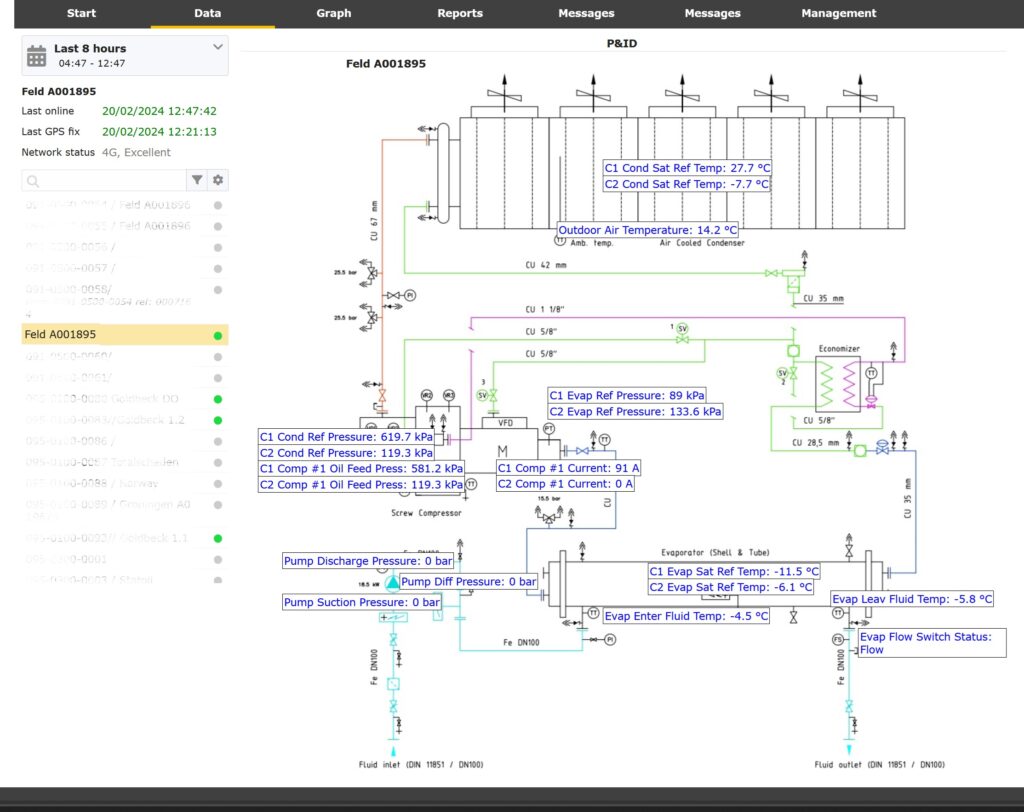Click the Screw Compressor caption
Screen dimensions: 1024x812
point(426,513)
